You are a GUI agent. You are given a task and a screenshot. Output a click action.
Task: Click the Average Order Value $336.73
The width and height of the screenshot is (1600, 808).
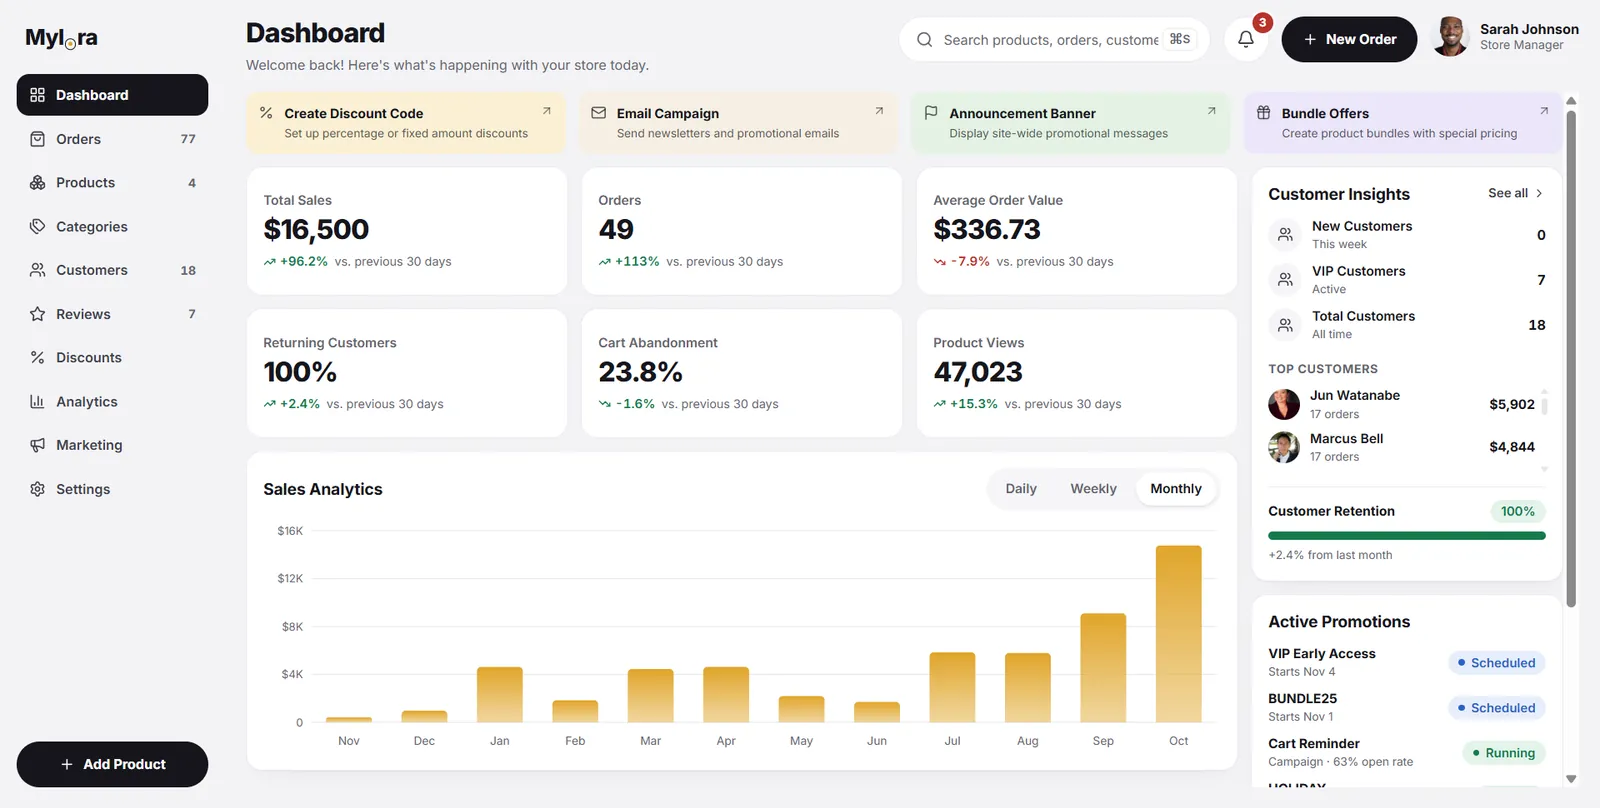[x=987, y=230]
